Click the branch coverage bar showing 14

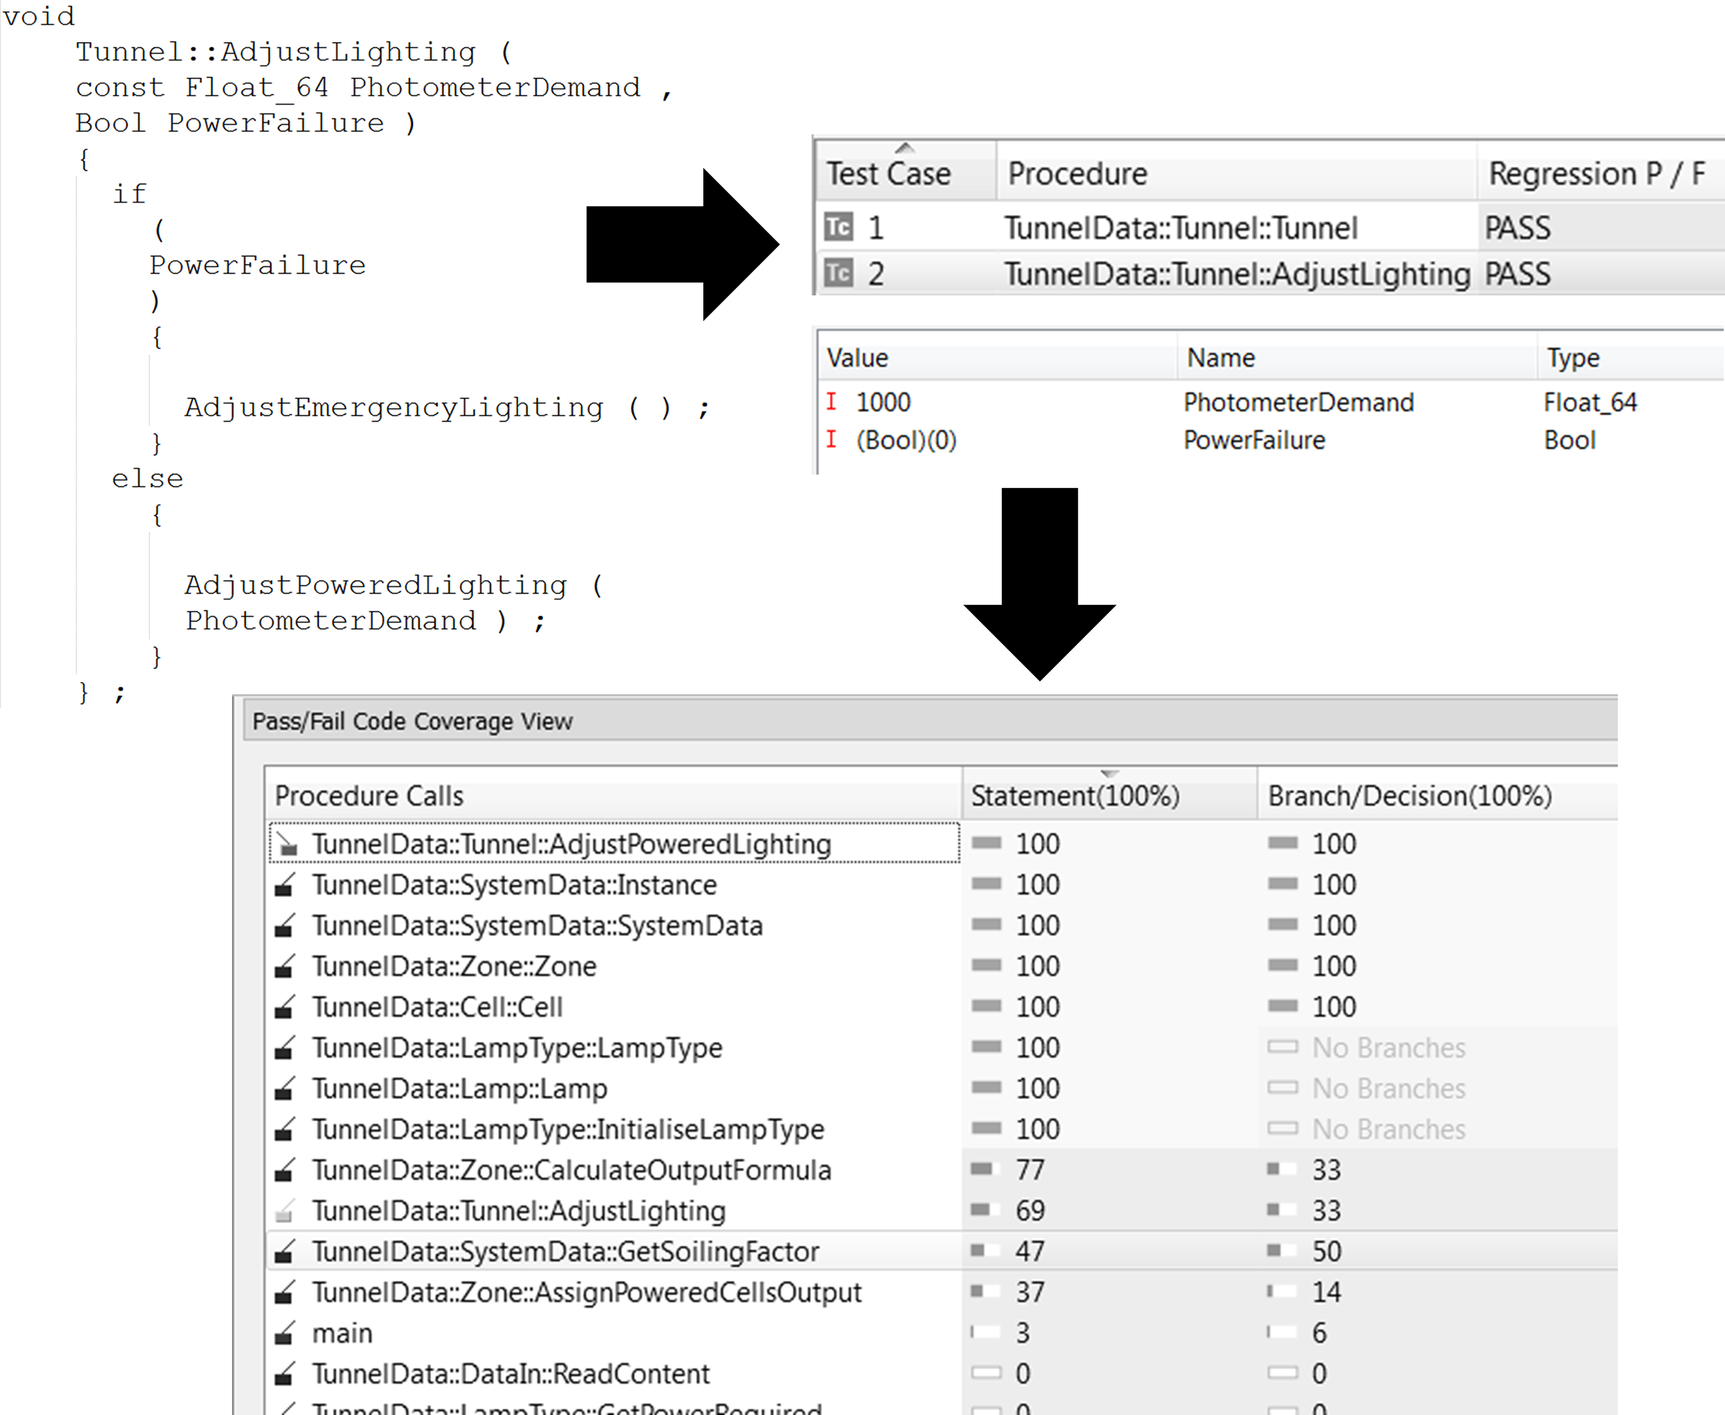[1283, 1291]
